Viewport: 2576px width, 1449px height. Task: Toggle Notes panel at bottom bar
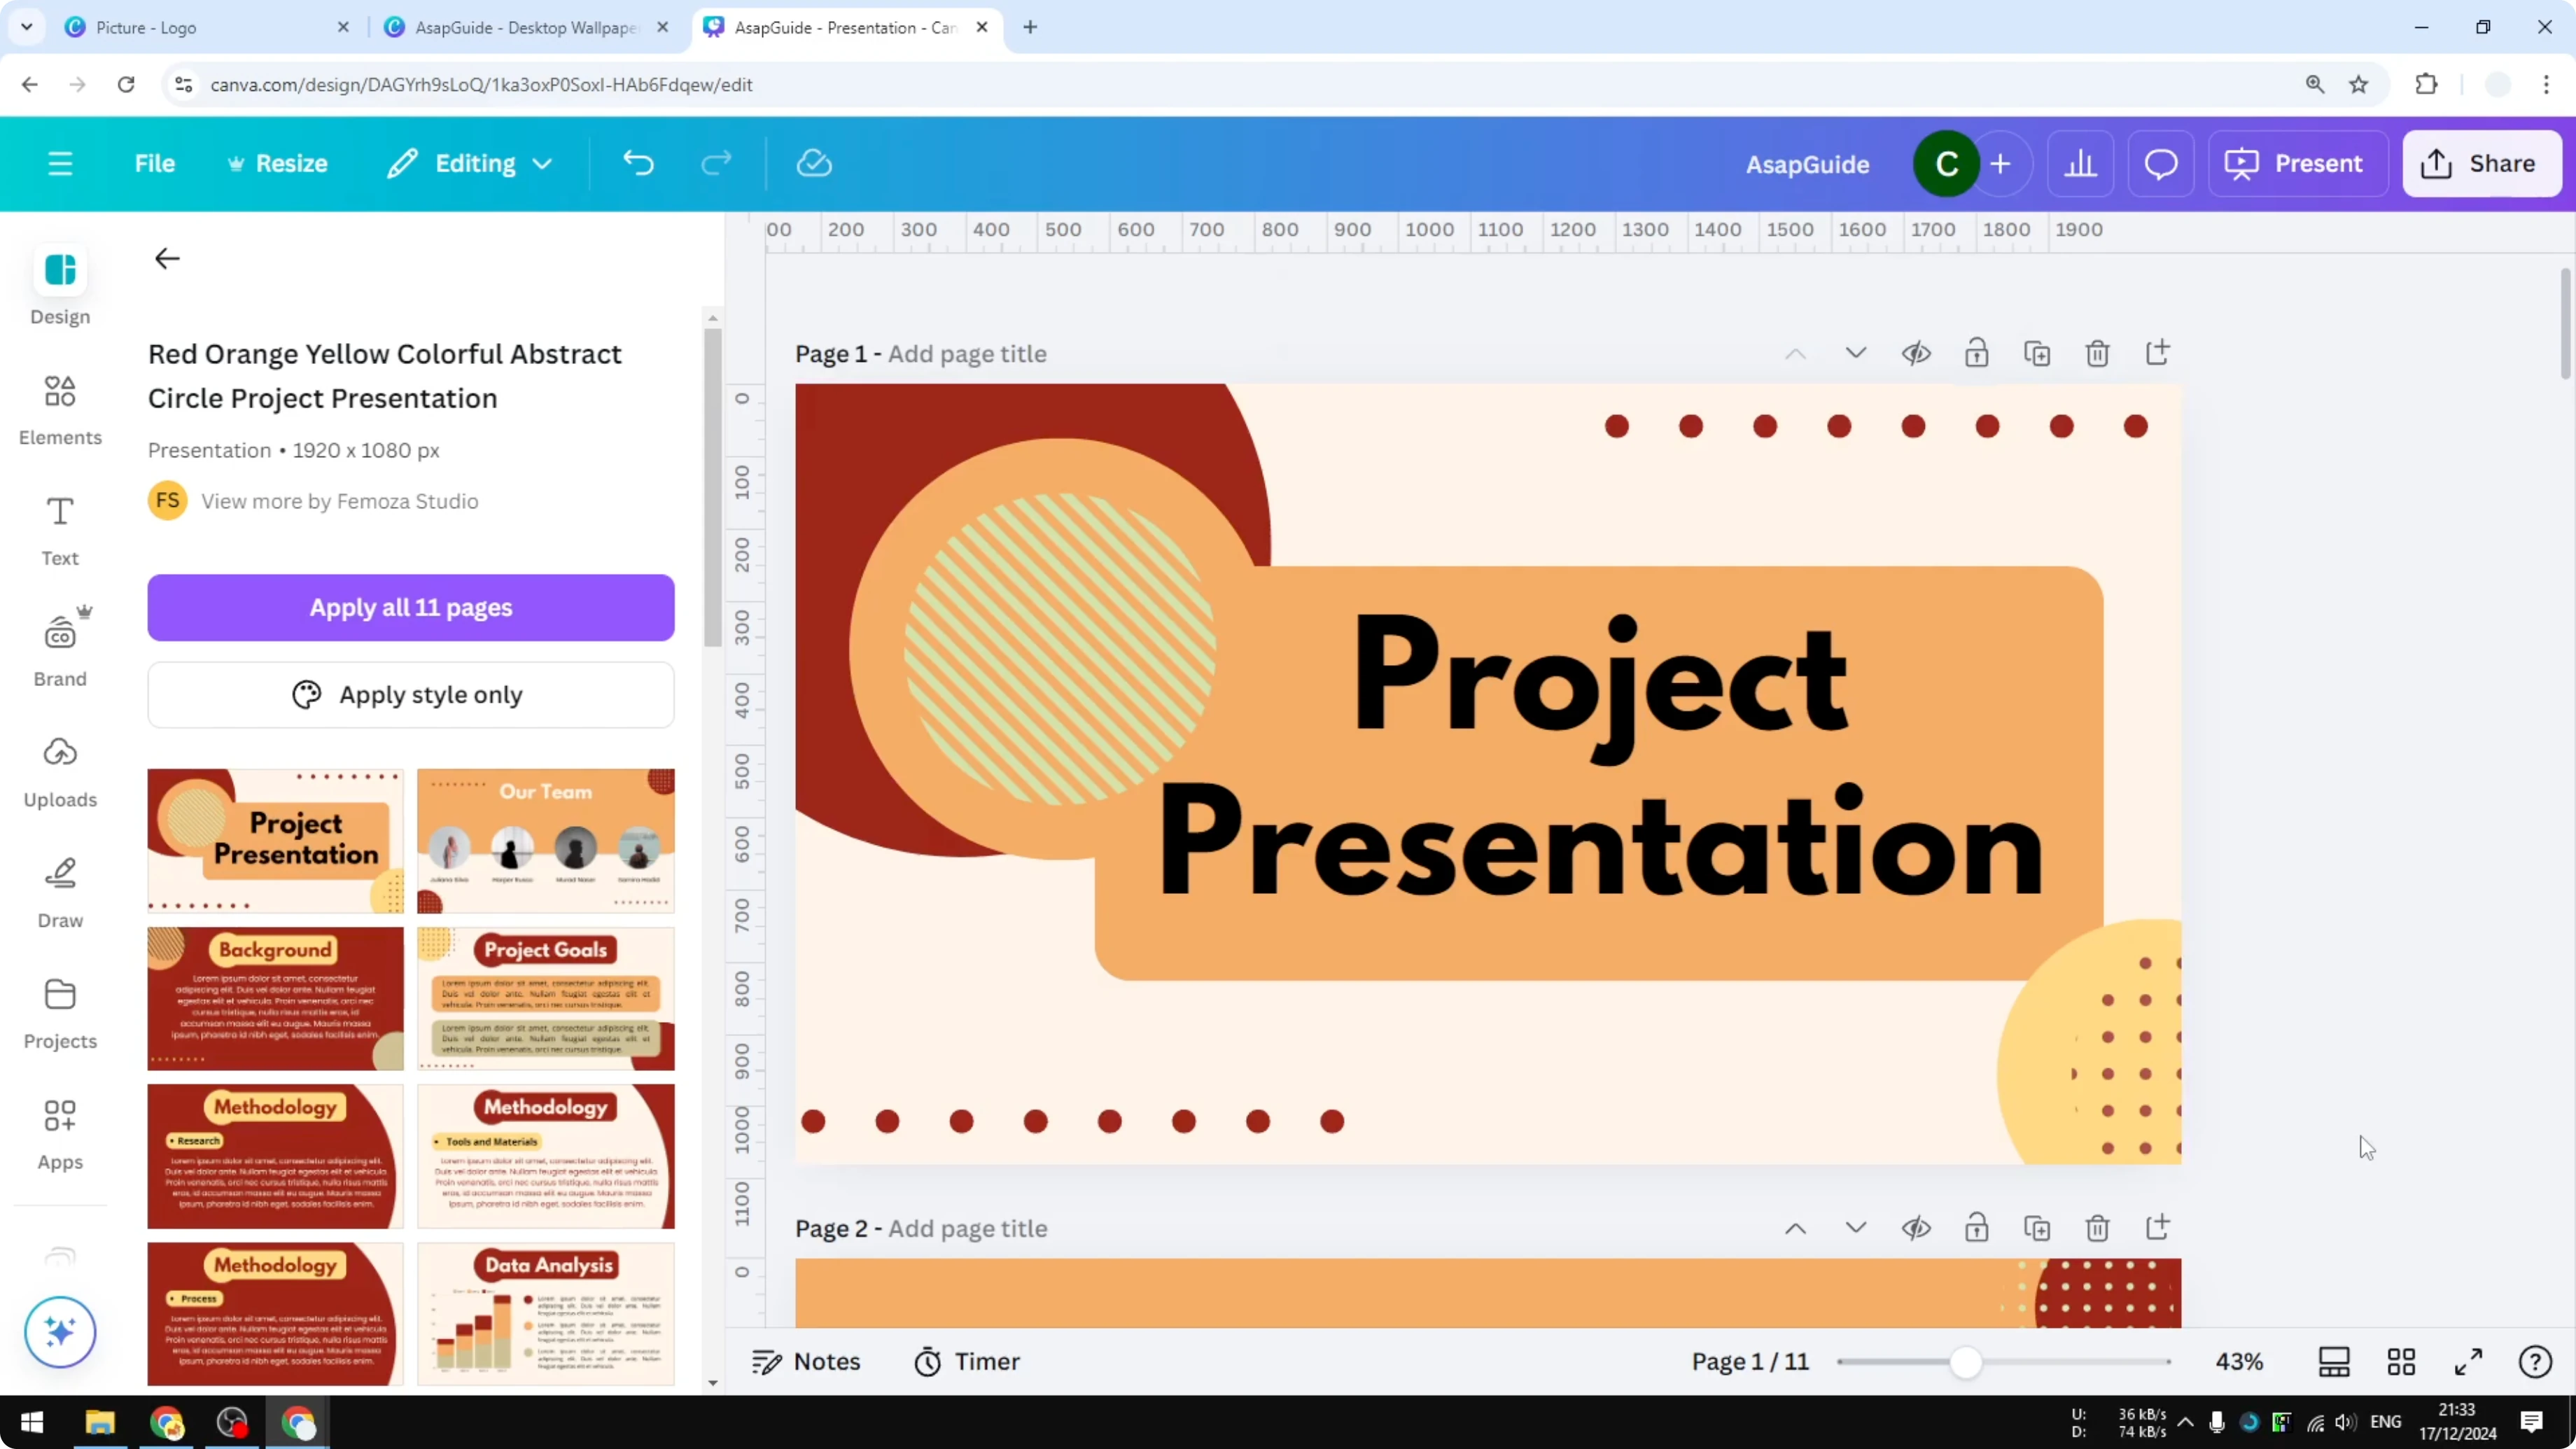(x=806, y=1361)
